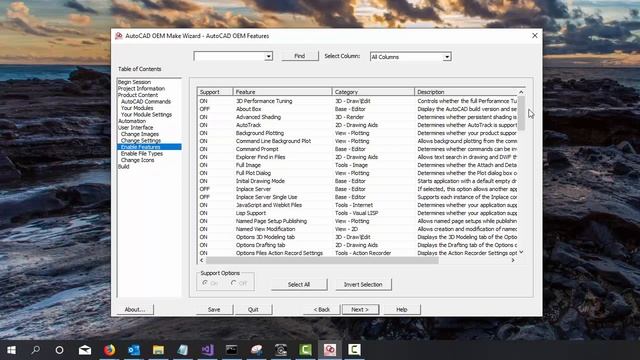Select the Inplace Server Single Use row
The width and height of the screenshot is (640, 360).
tap(358, 197)
